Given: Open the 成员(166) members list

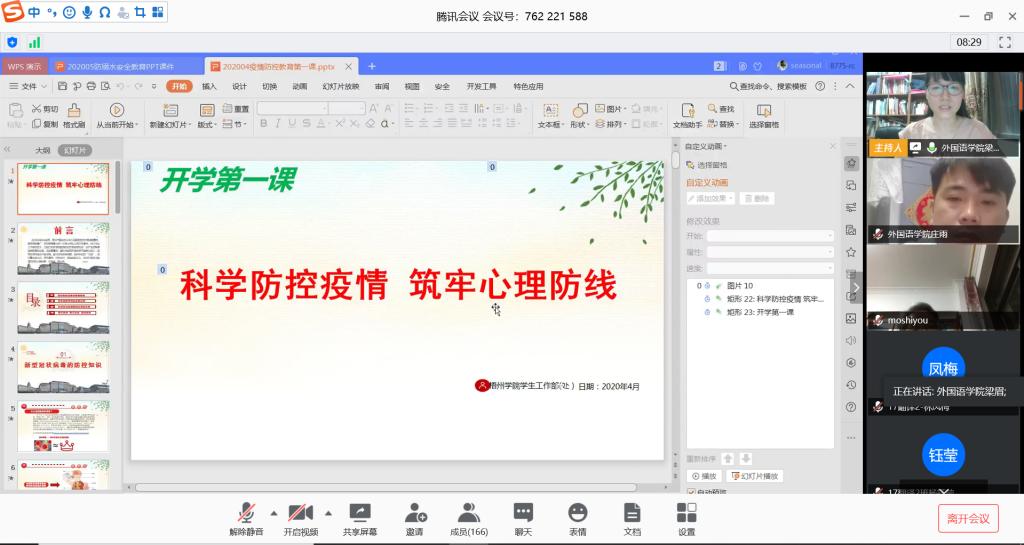Looking at the screenshot, I should (469, 519).
